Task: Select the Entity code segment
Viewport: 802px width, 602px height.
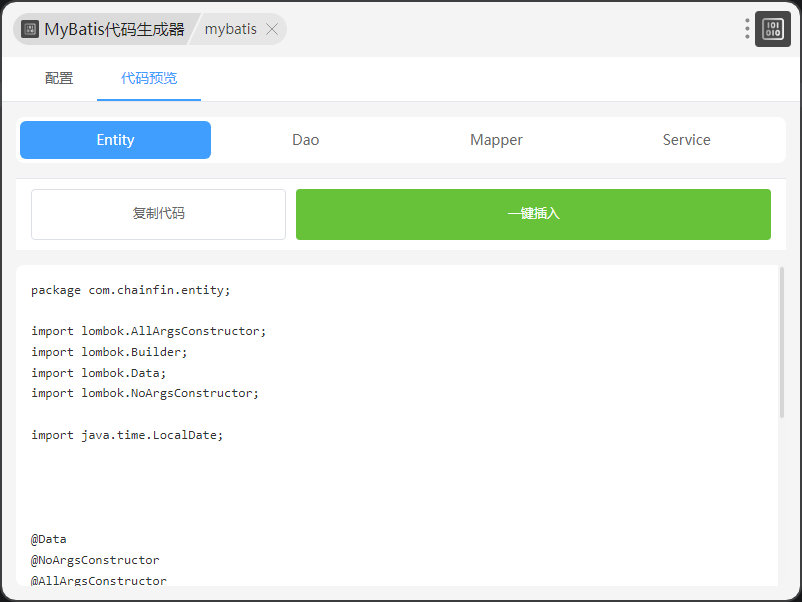Action: (x=115, y=140)
